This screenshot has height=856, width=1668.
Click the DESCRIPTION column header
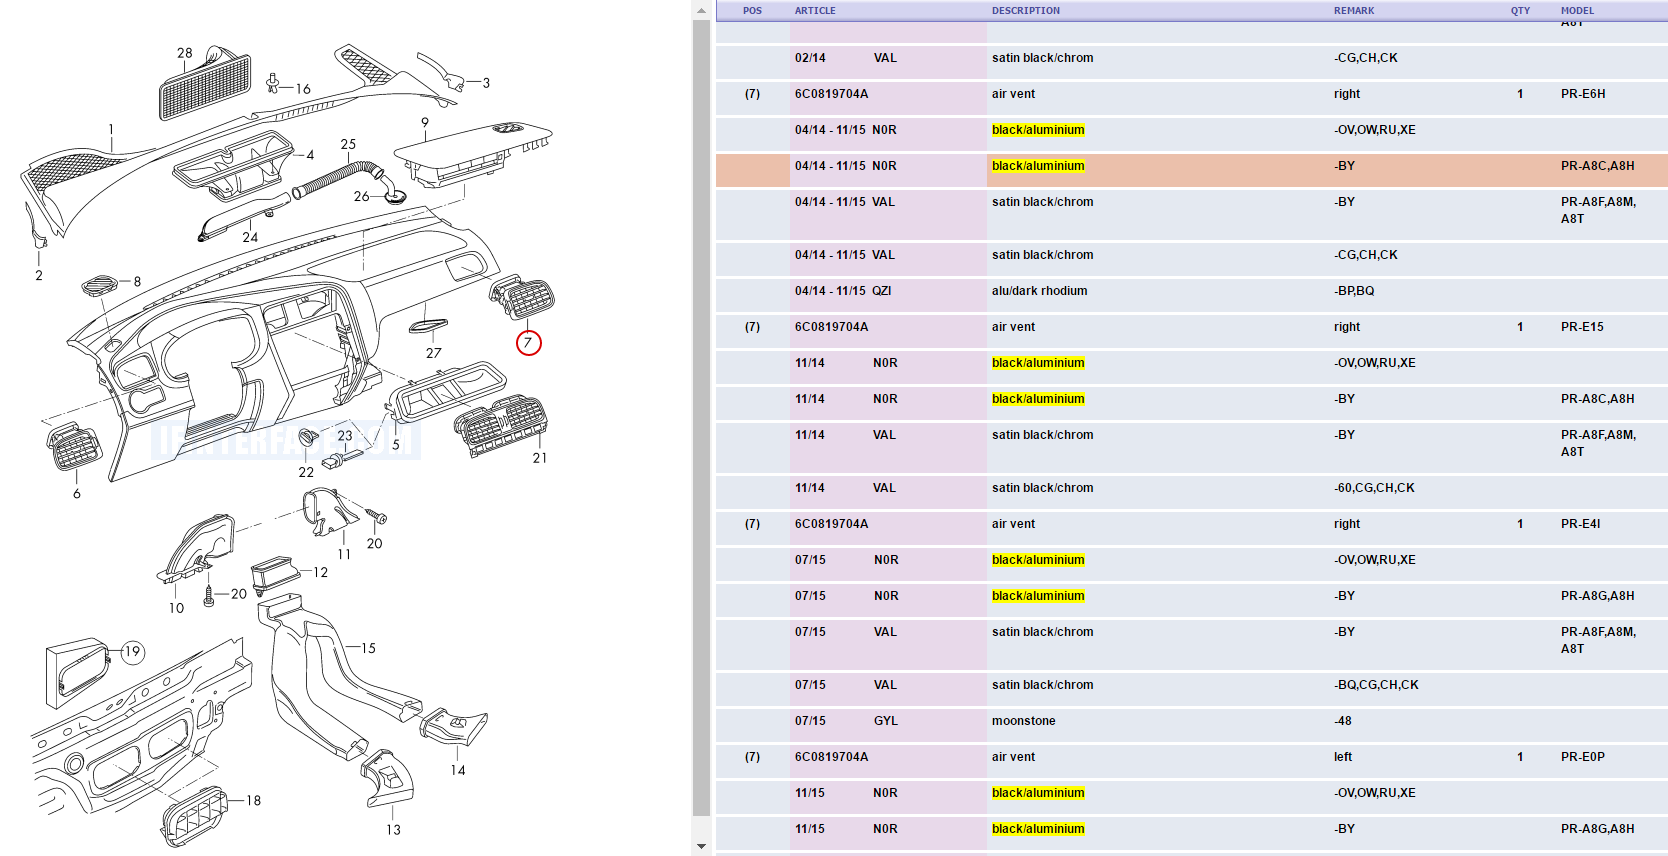(x=1026, y=11)
